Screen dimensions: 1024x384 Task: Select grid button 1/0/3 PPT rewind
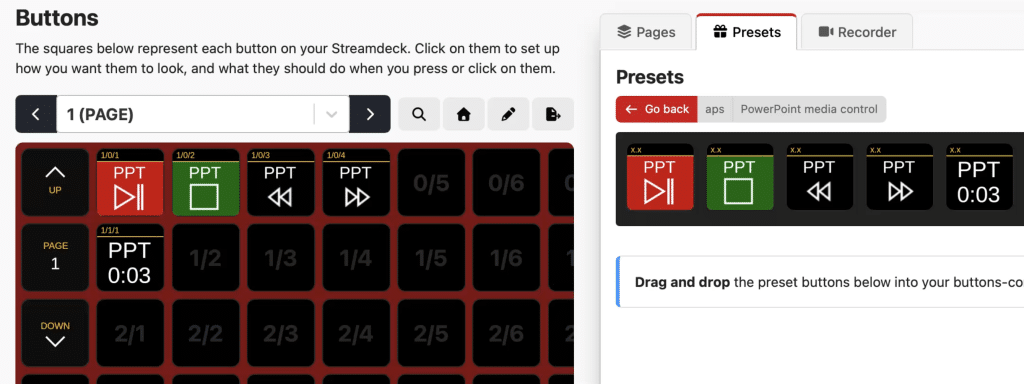(x=280, y=182)
